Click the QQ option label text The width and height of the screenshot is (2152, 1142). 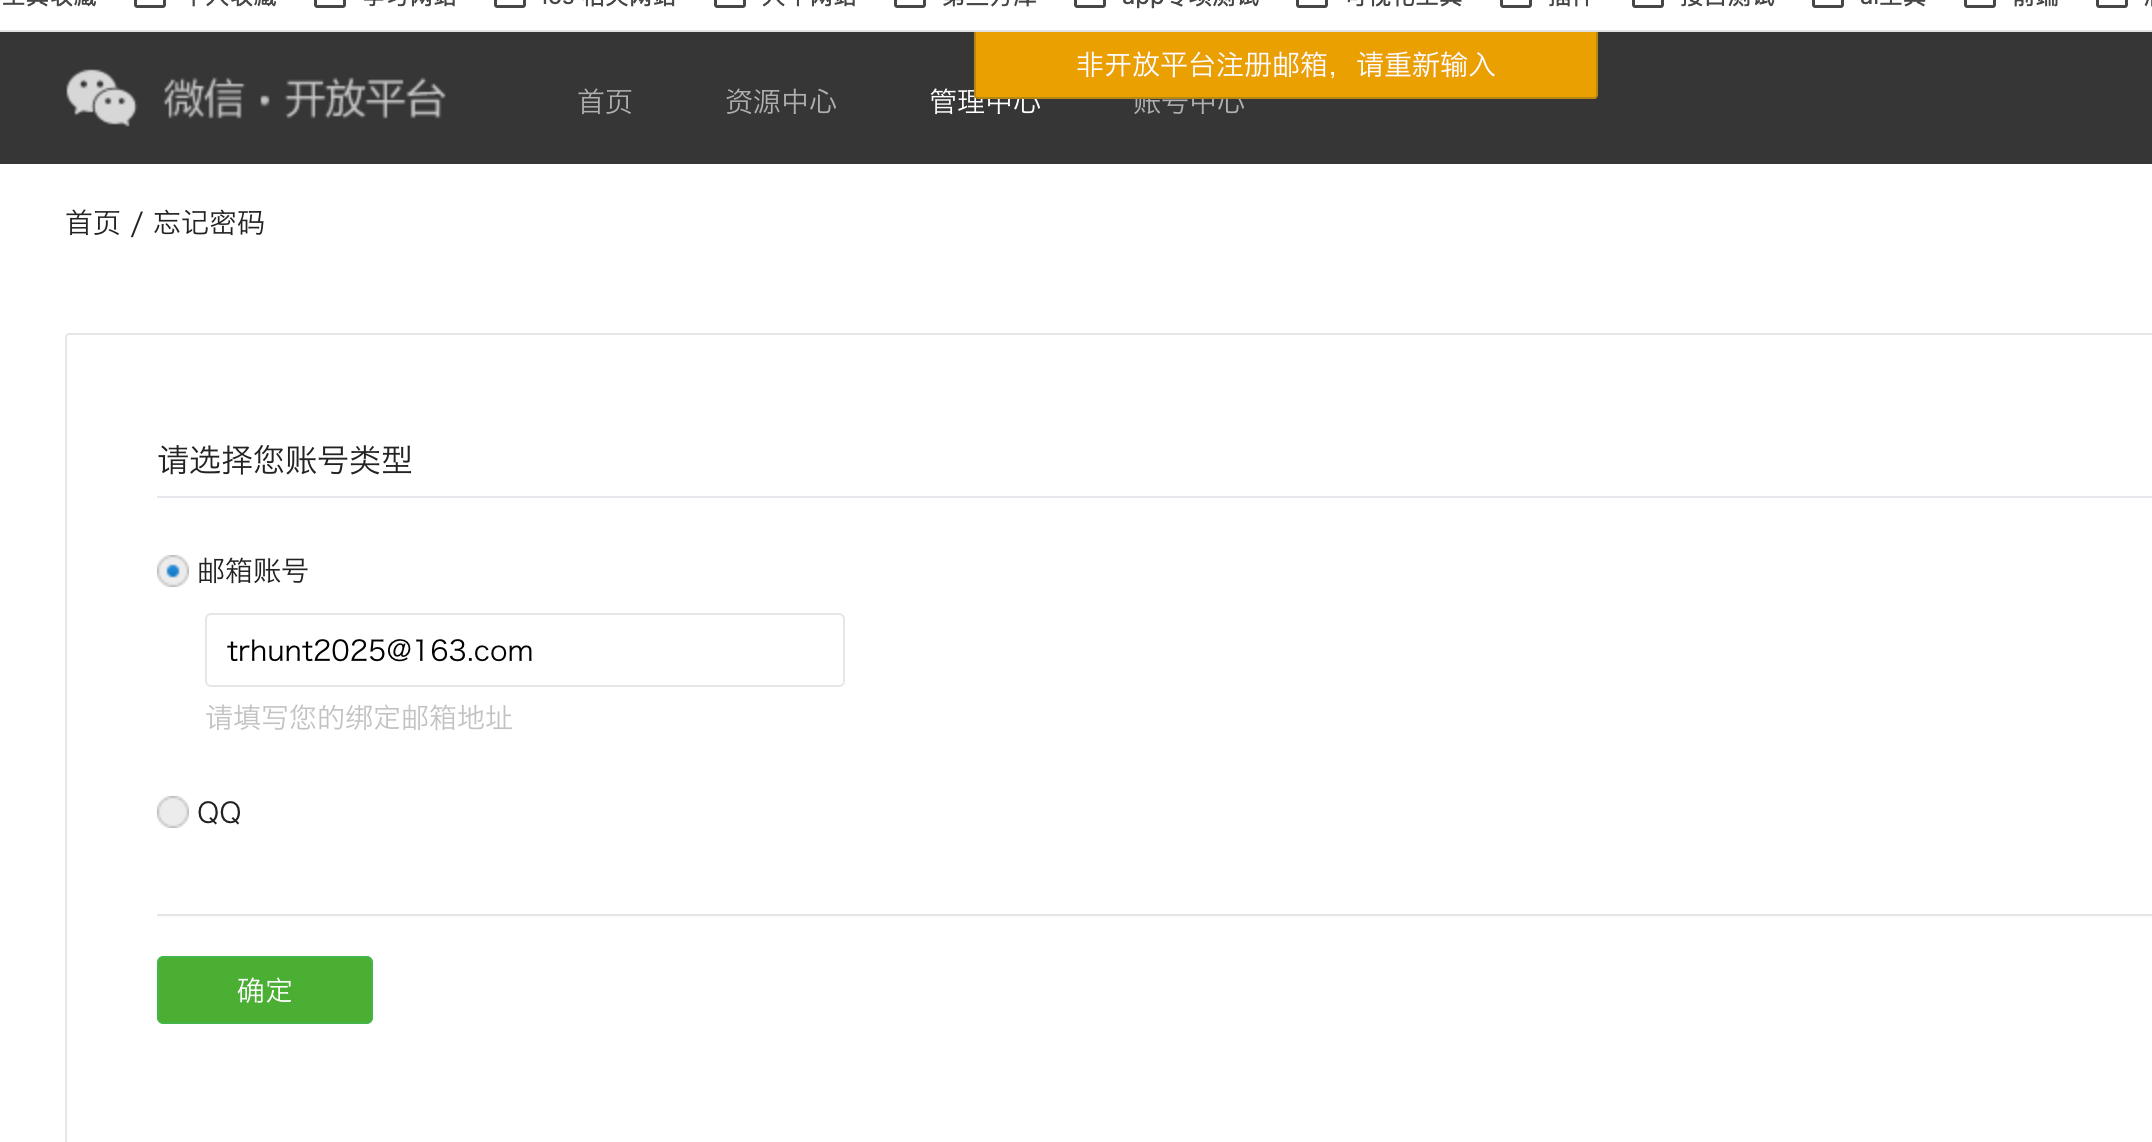[x=219, y=813]
